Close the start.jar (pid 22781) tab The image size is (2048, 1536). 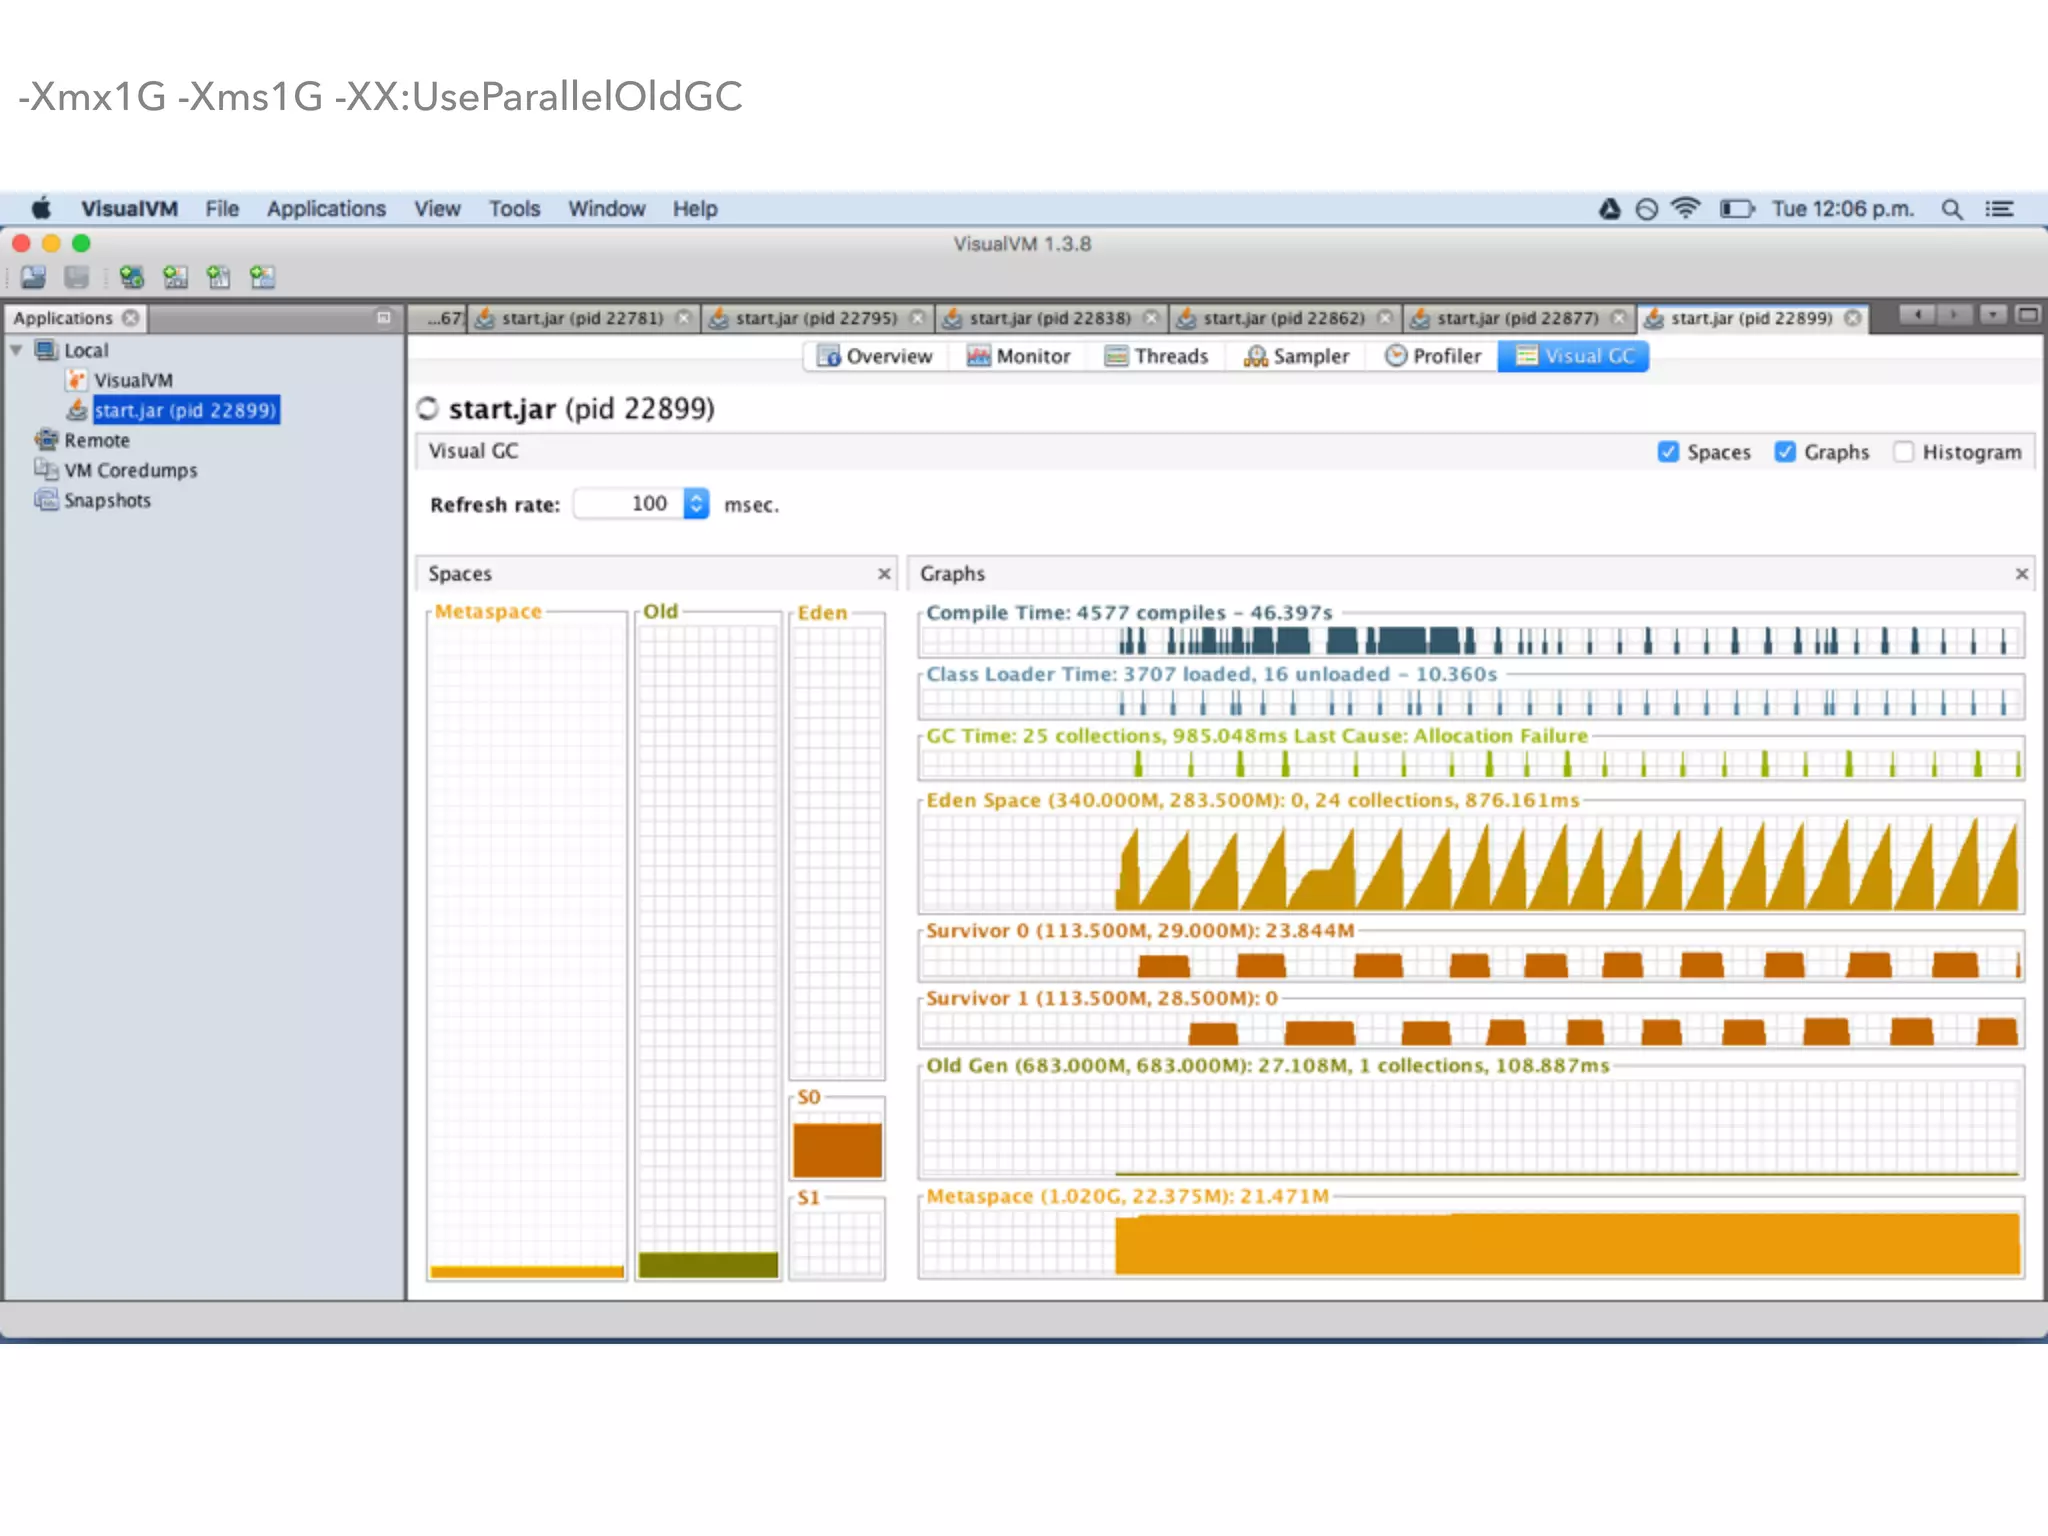coord(684,318)
